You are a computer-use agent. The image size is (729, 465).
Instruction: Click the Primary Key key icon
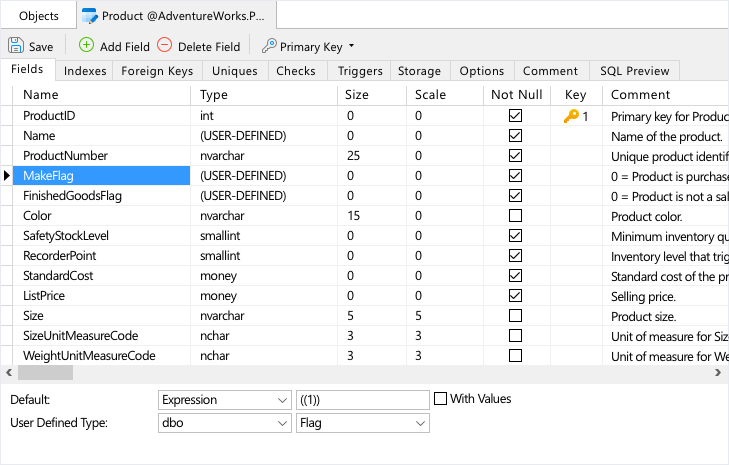pos(269,46)
